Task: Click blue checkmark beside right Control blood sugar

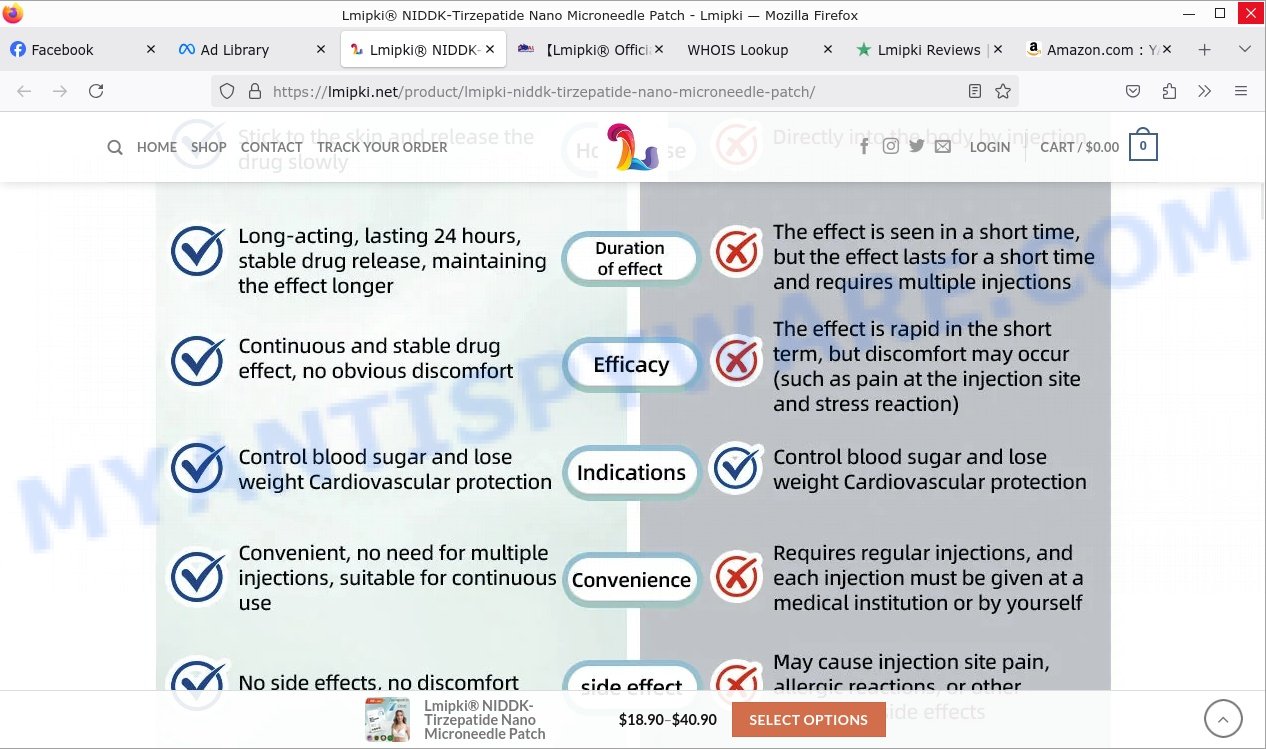Action: [737, 468]
